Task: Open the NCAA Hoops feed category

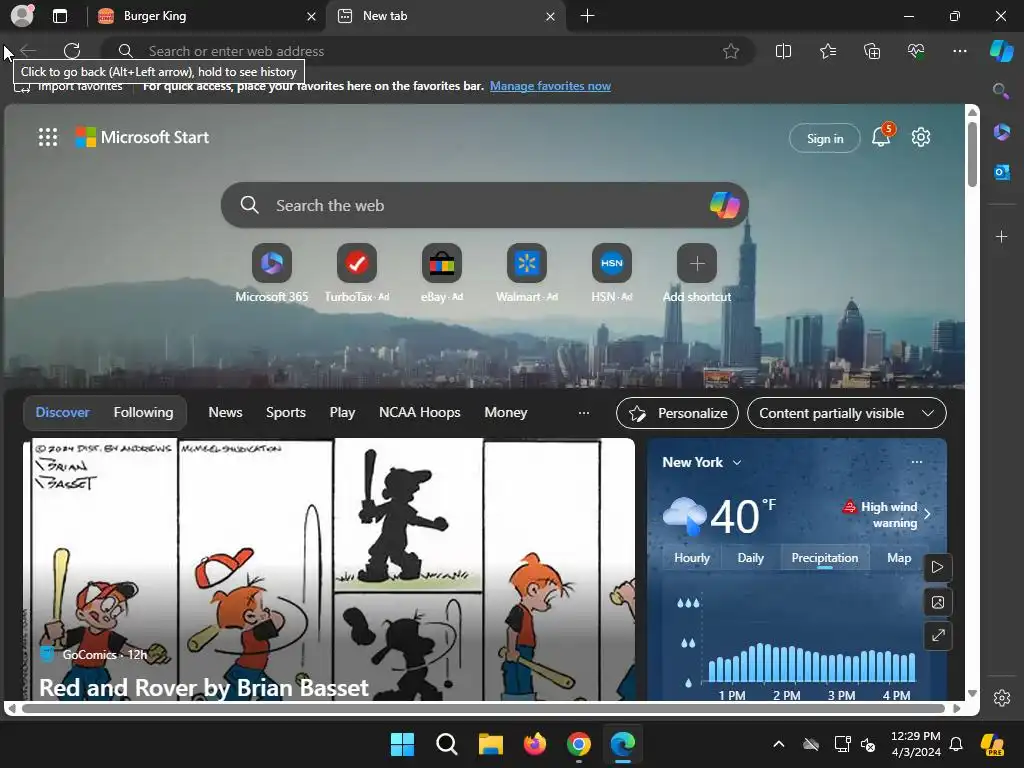Action: tap(419, 413)
